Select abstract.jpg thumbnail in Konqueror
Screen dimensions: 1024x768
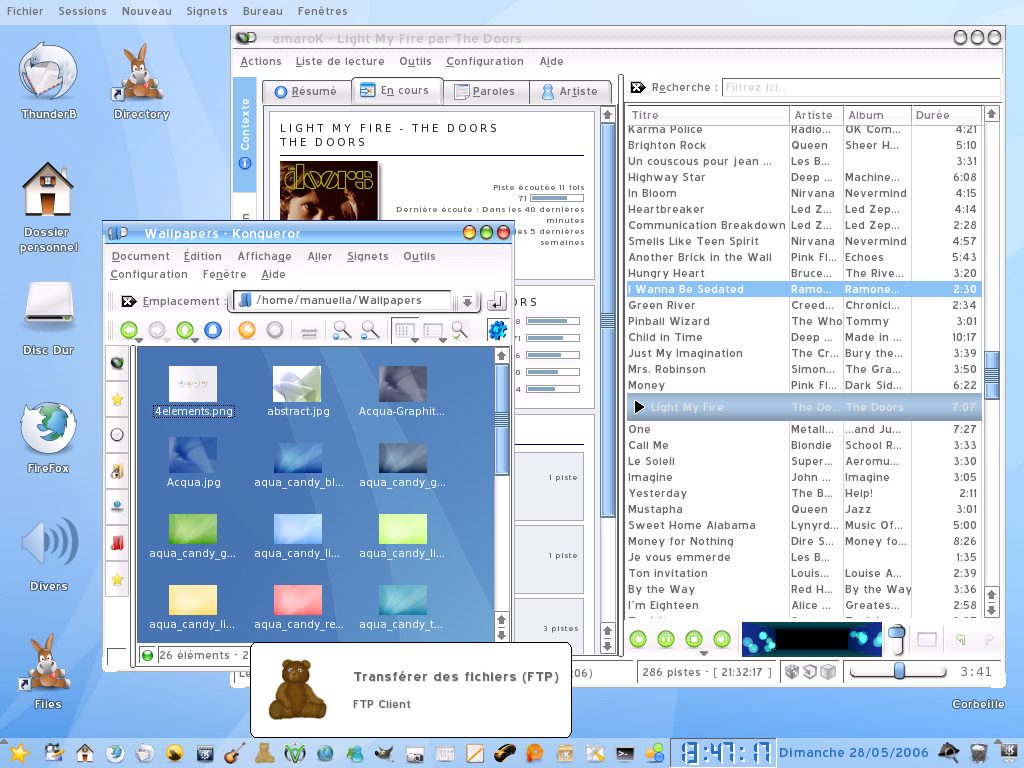tap(297, 384)
